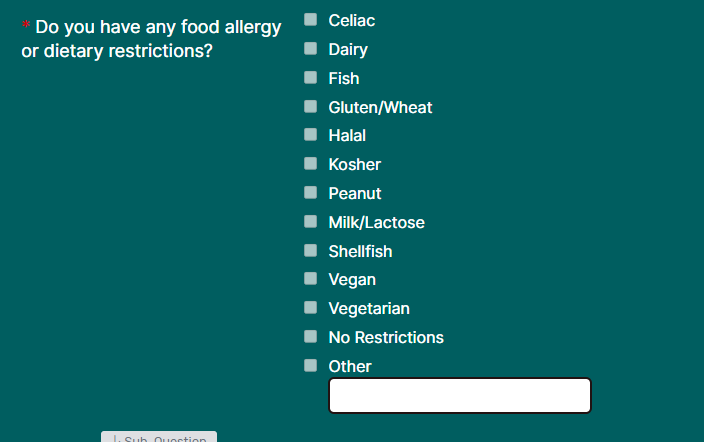Tick the Dairy option
Image resolution: width=704 pixels, height=442 pixels.
coord(311,48)
